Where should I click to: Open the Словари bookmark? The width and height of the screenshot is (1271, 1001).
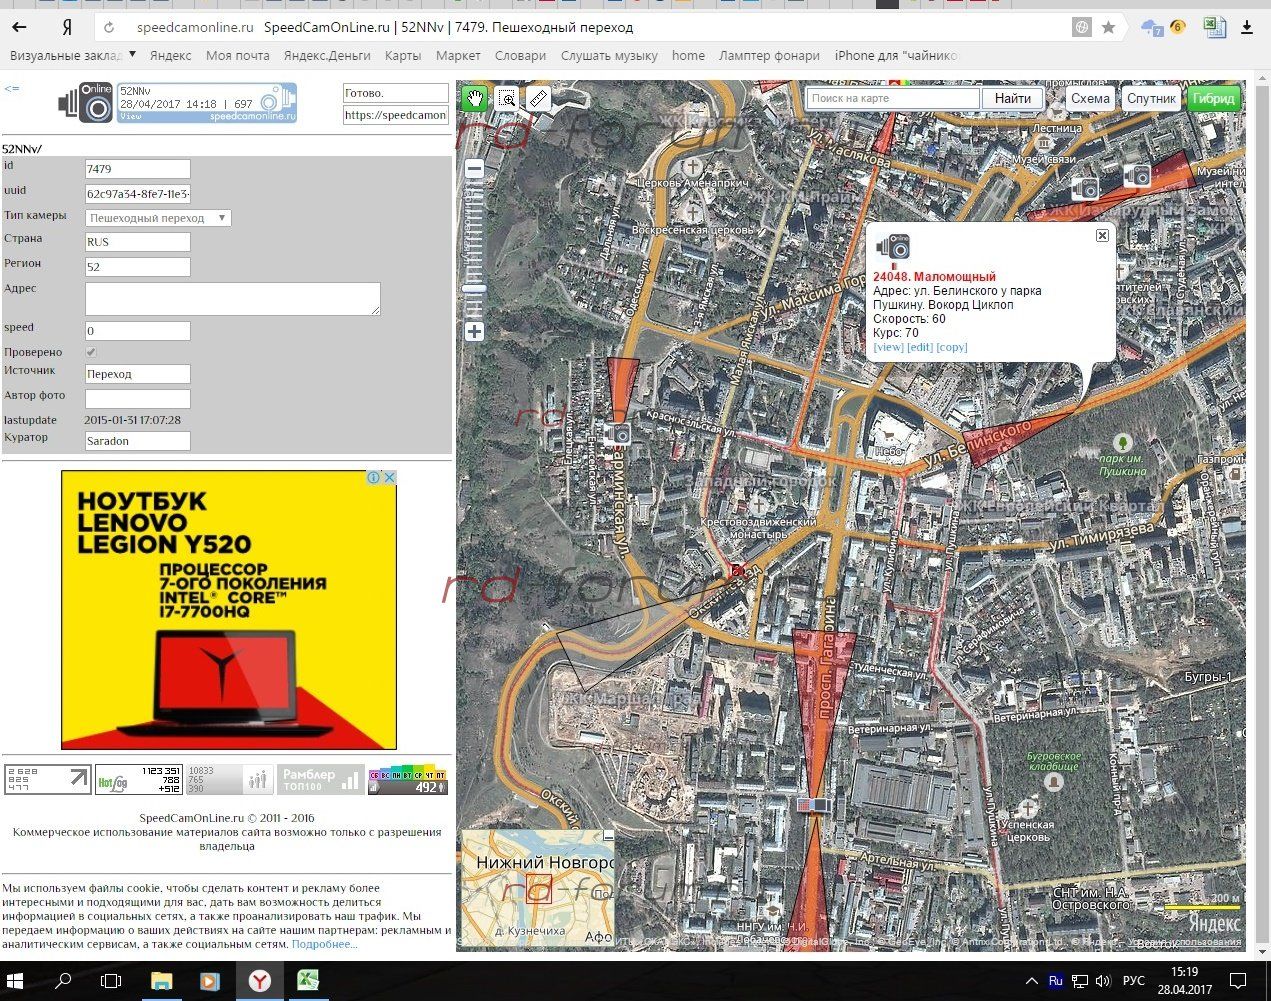tap(520, 55)
